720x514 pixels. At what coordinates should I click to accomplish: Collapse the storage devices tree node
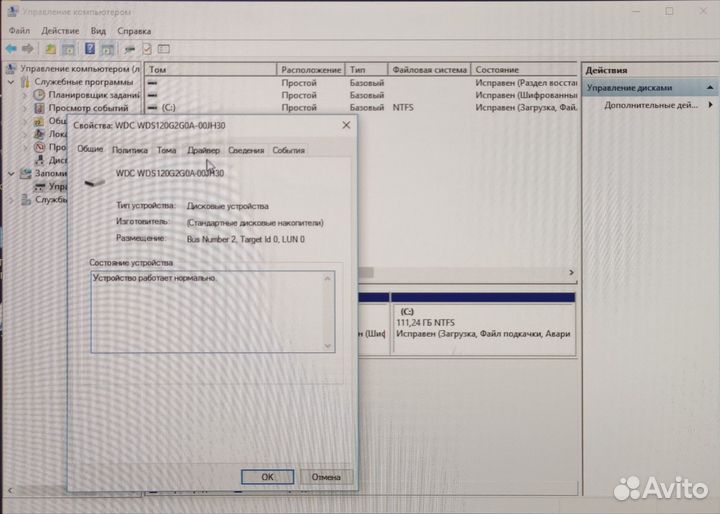[11, 173]
